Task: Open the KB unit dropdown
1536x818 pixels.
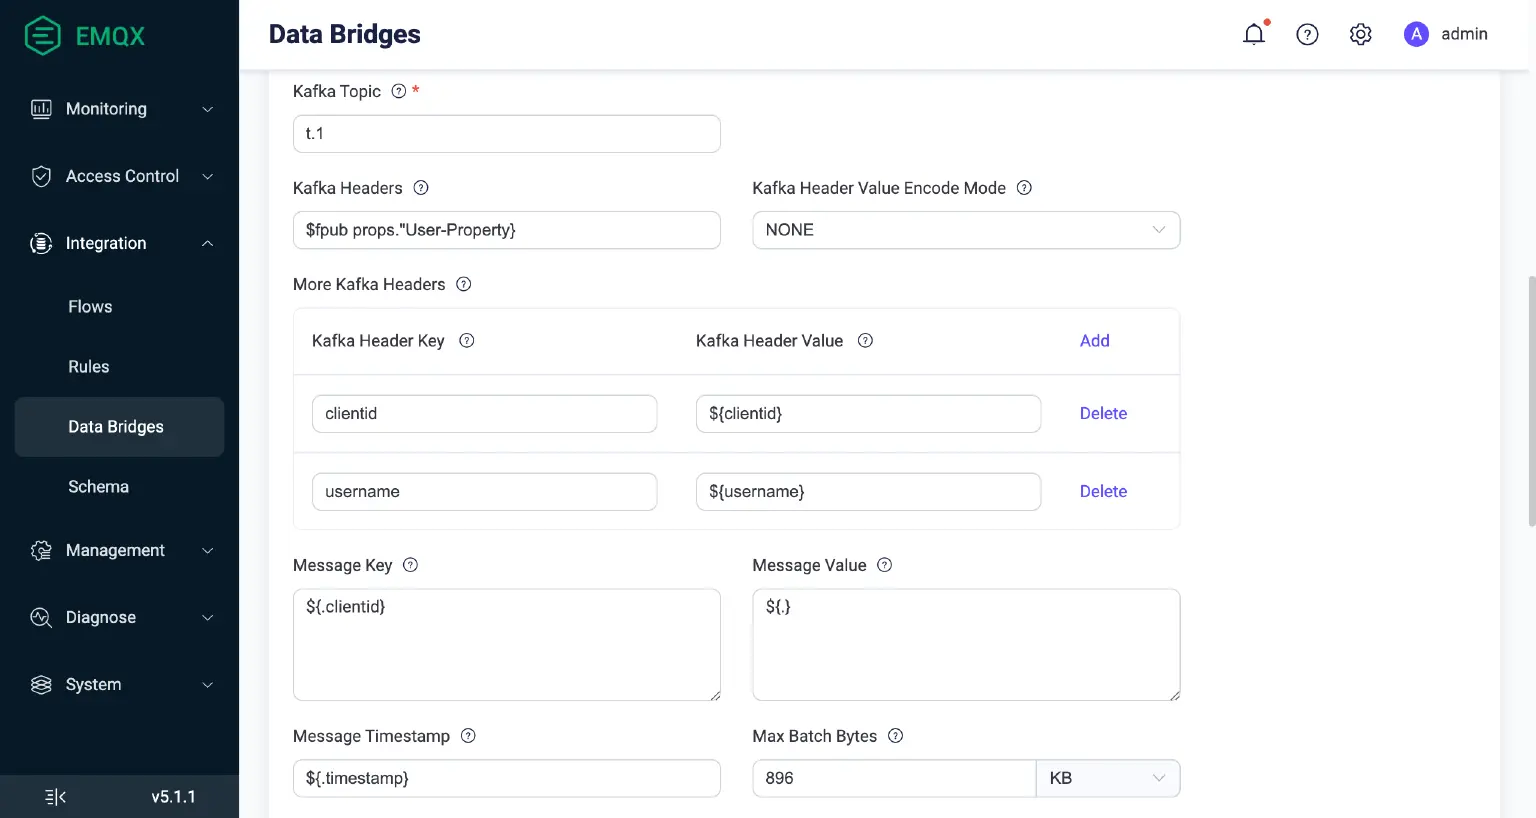Action: tap(1107, 778)
